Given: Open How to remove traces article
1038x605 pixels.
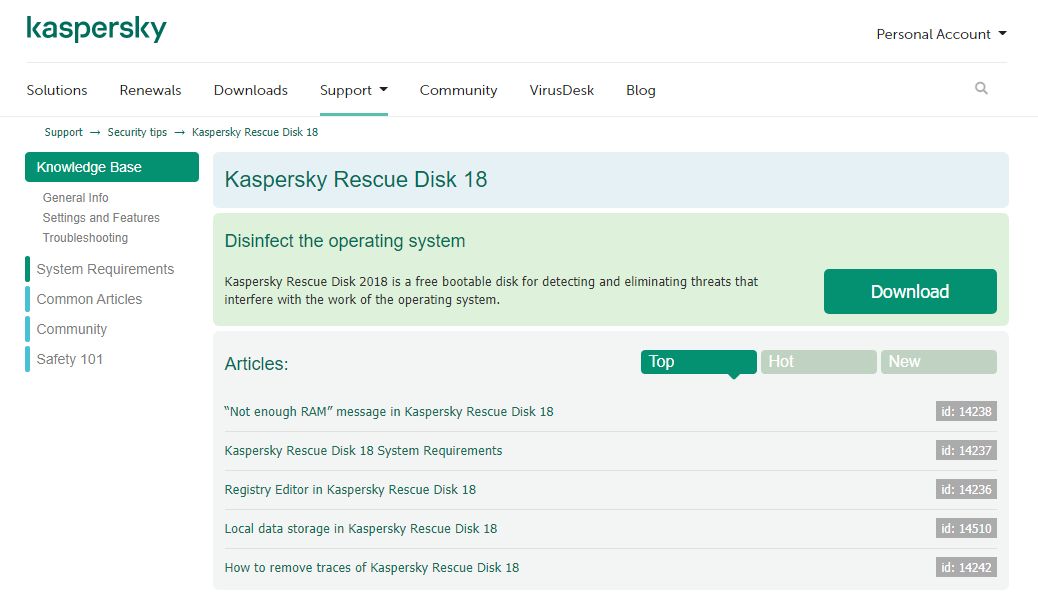Looking at the screenshot, I should (x=372, y=568).
